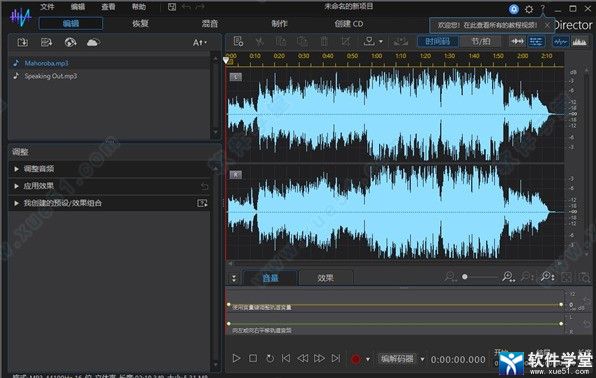The height and width of the screenshot is (378, 596).
Task: Click the selection tool icon left of scissors
Action: point(238,41)
